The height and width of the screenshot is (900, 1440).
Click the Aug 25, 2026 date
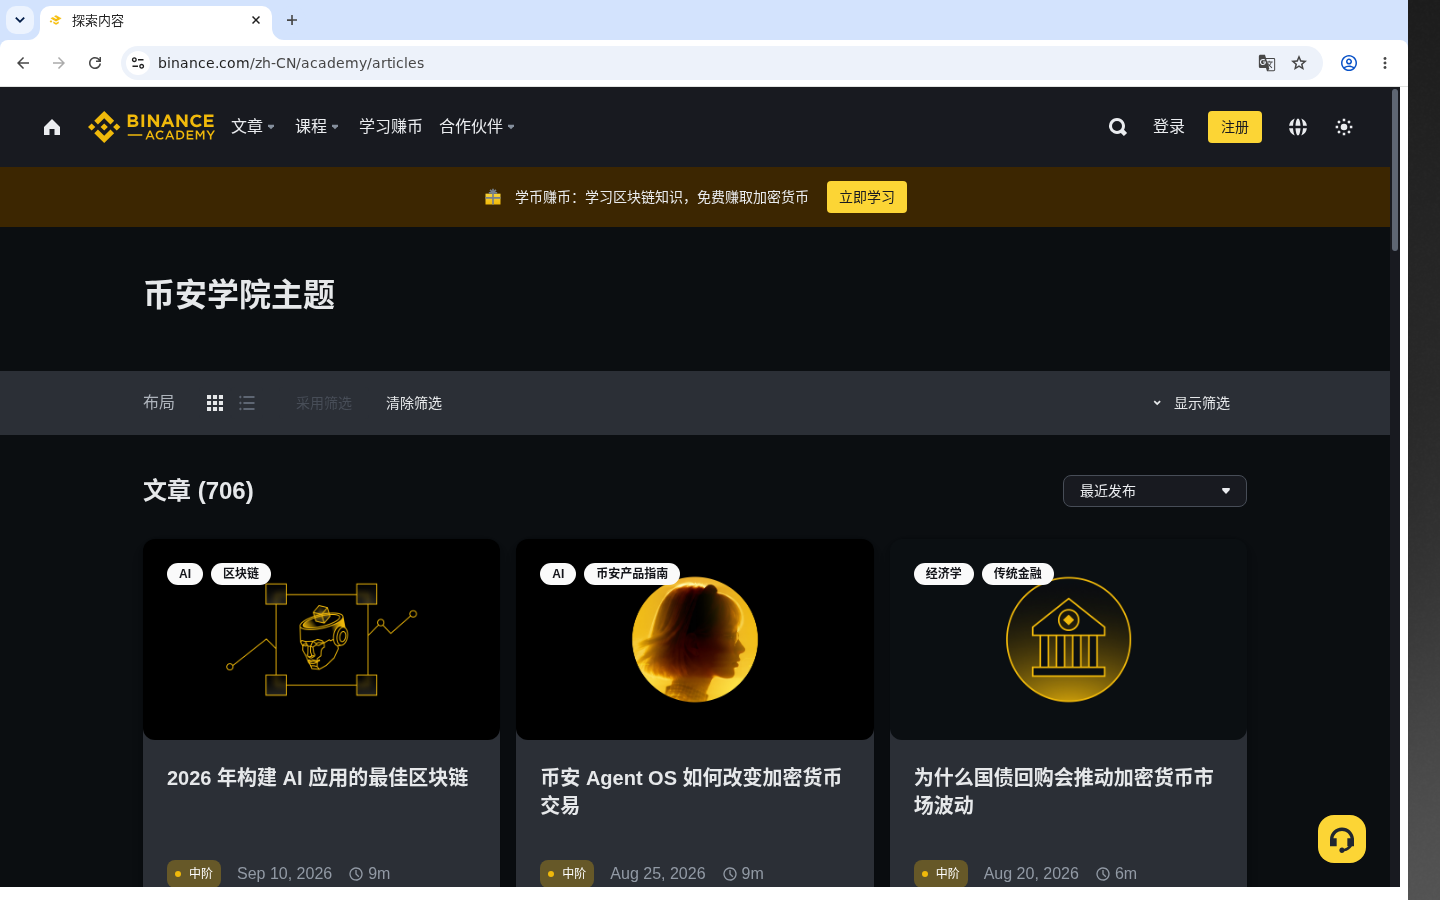(x=658, y=873)
